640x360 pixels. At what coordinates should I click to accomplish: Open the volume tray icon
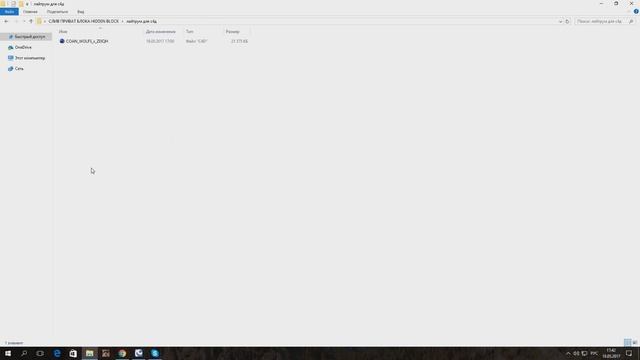point(576,353)
